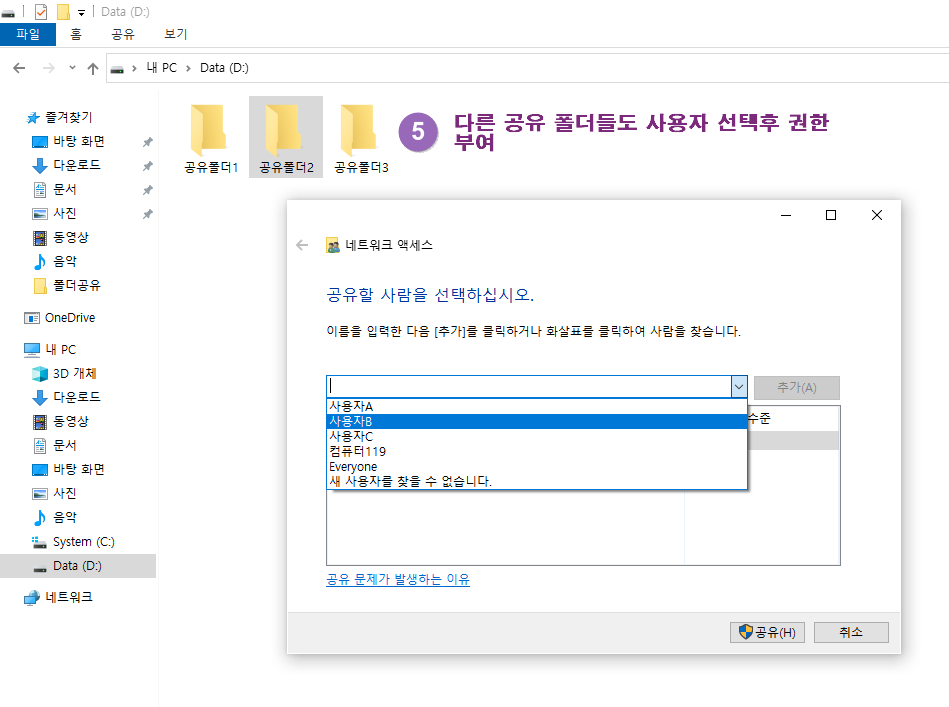The image size is (949, 707).
Task: Click the pin icon next to 사진
Action: click(147, 214)
